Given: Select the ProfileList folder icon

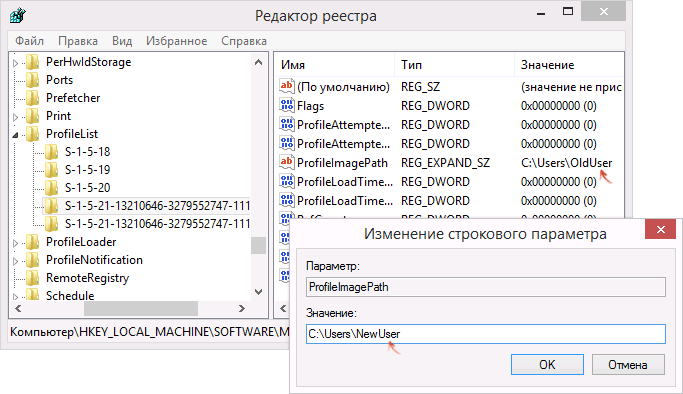Looking at the screenshot, I should pyautogui.click(x=33, y=134).
